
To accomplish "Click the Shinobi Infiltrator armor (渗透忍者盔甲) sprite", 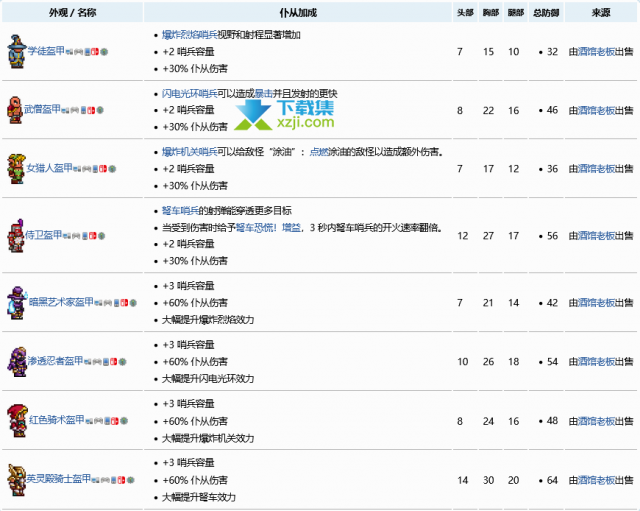I will (15, 361).
